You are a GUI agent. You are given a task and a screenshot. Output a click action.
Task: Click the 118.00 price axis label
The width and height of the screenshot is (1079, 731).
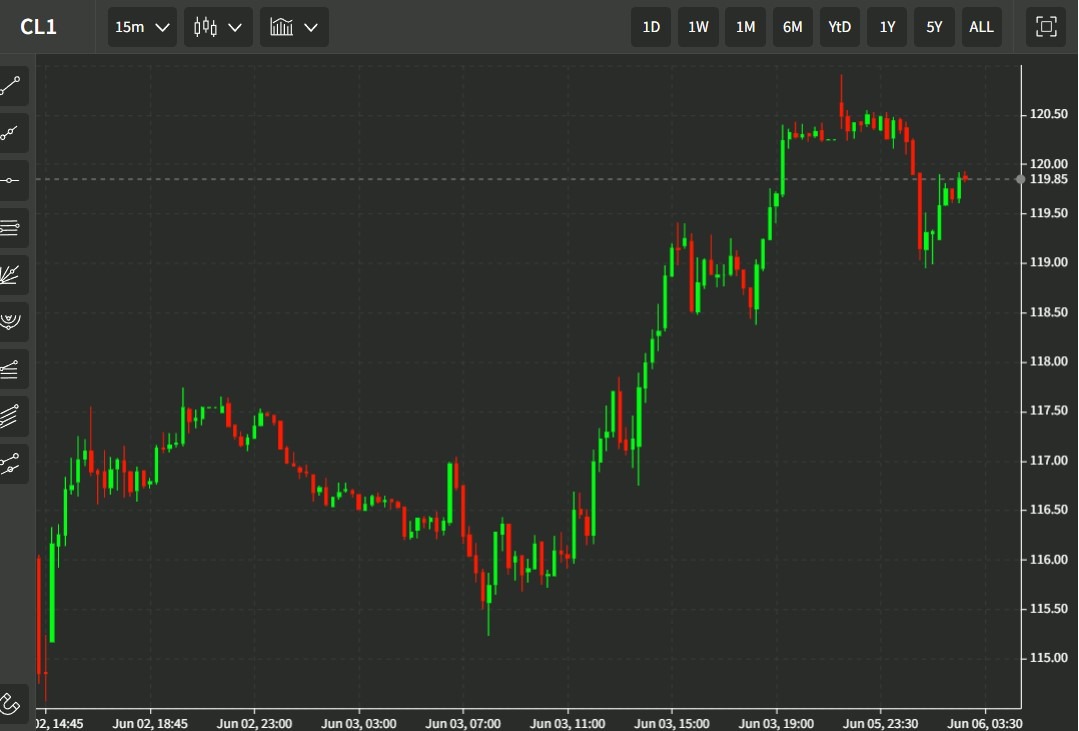click(1048, 361)
